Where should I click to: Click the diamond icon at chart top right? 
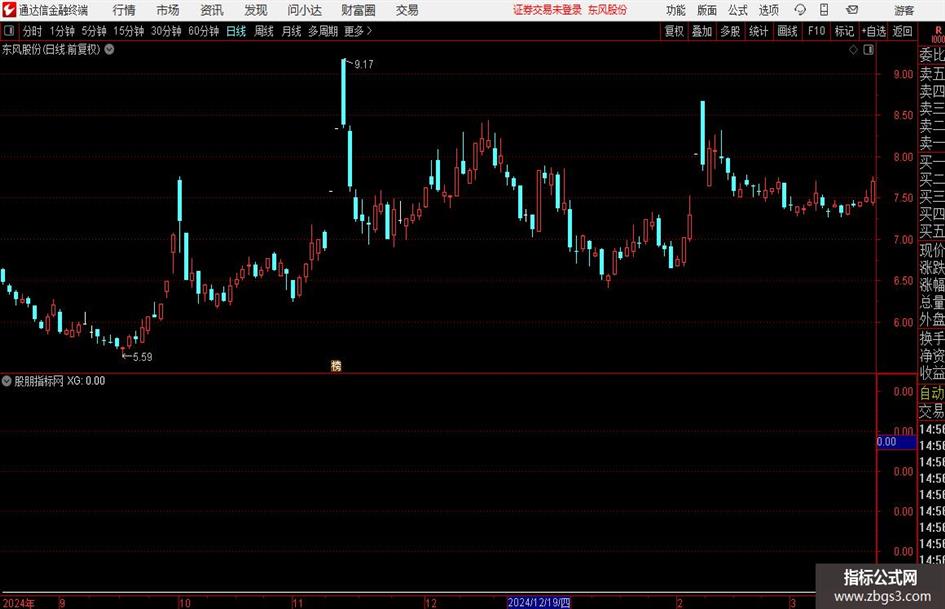(853, 50)
